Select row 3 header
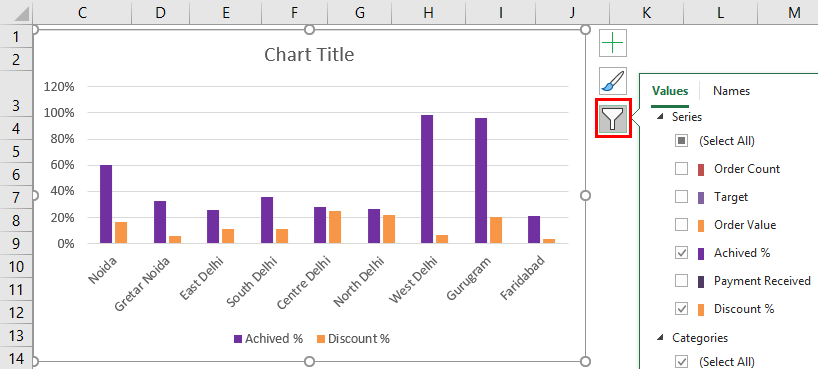 16,94
